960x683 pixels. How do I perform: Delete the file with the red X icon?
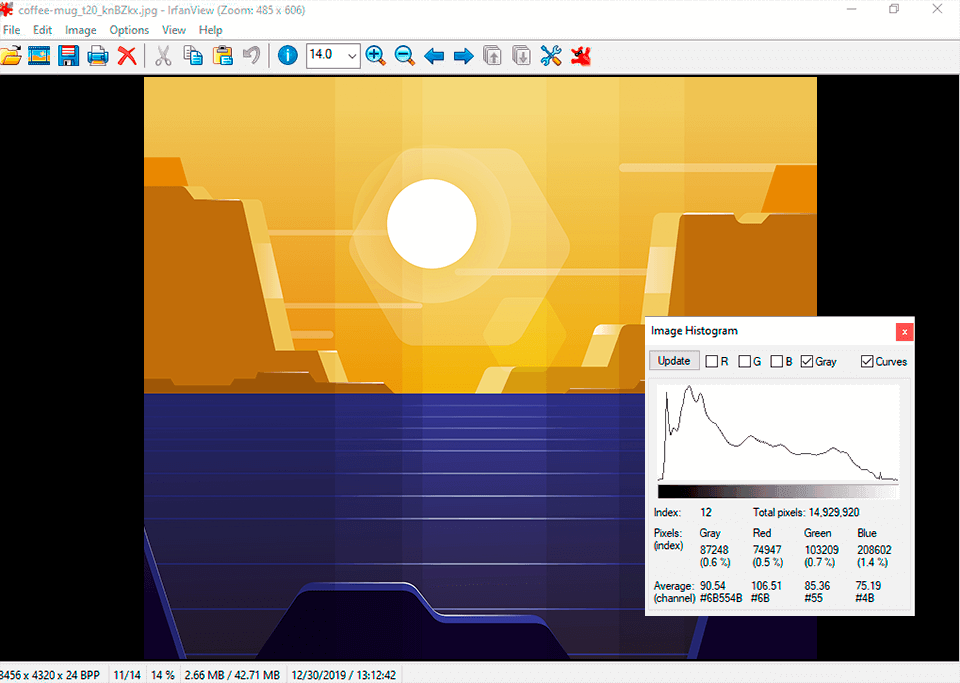126,56
